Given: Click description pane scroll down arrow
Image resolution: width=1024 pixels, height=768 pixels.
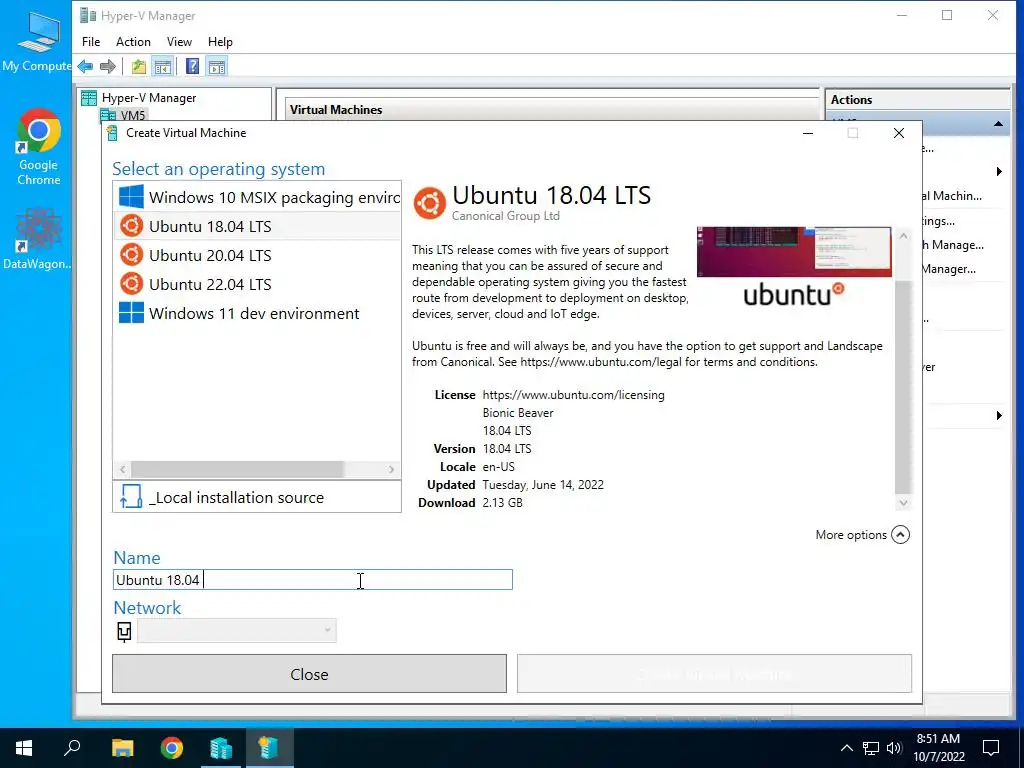Looking at the screenshot, I should 903,503.
